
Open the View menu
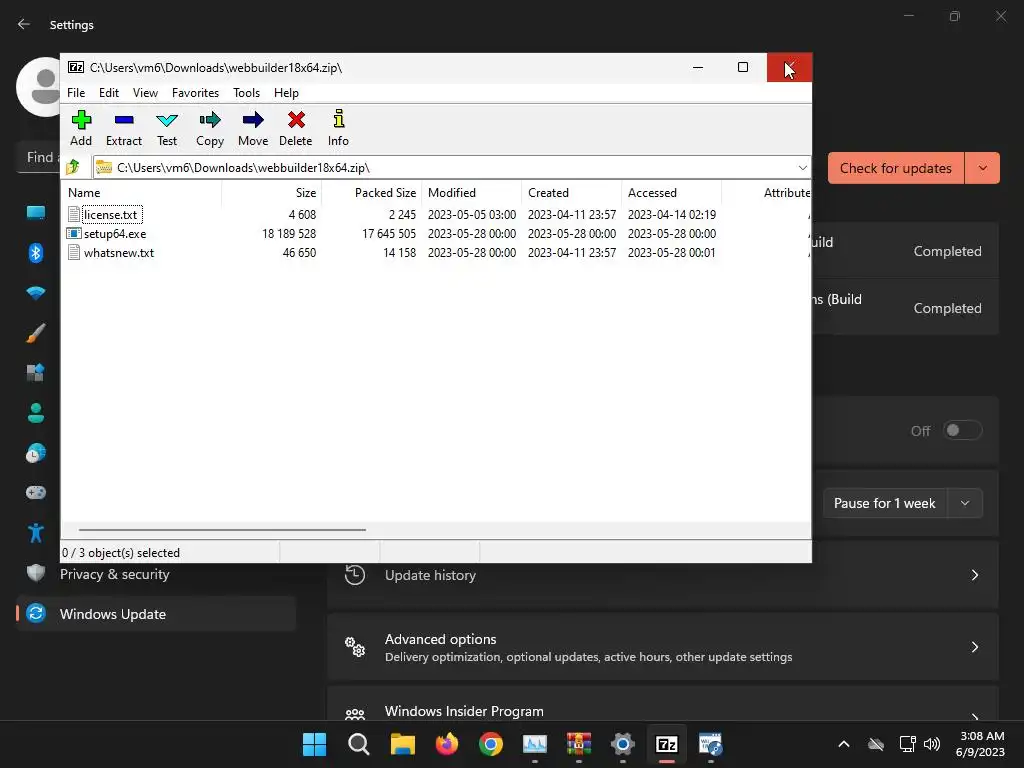146,93
